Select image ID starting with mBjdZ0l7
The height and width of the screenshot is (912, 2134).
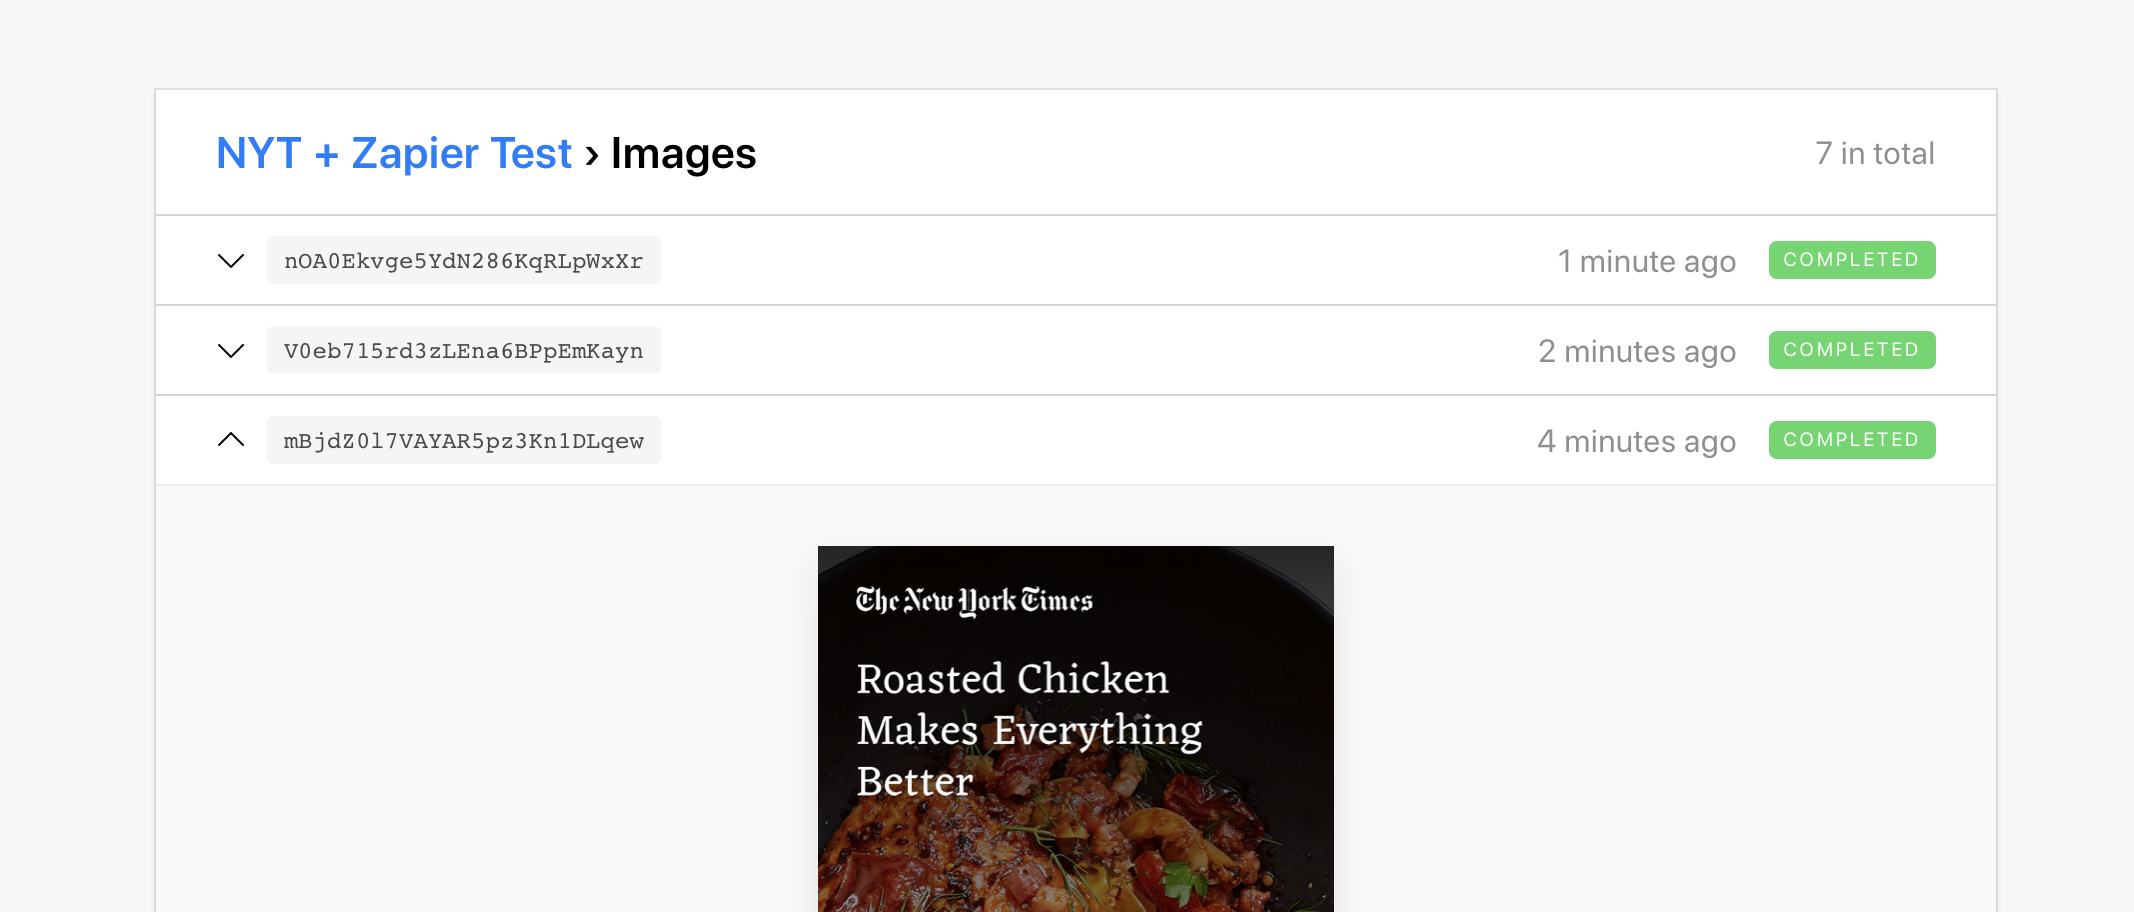463,441
